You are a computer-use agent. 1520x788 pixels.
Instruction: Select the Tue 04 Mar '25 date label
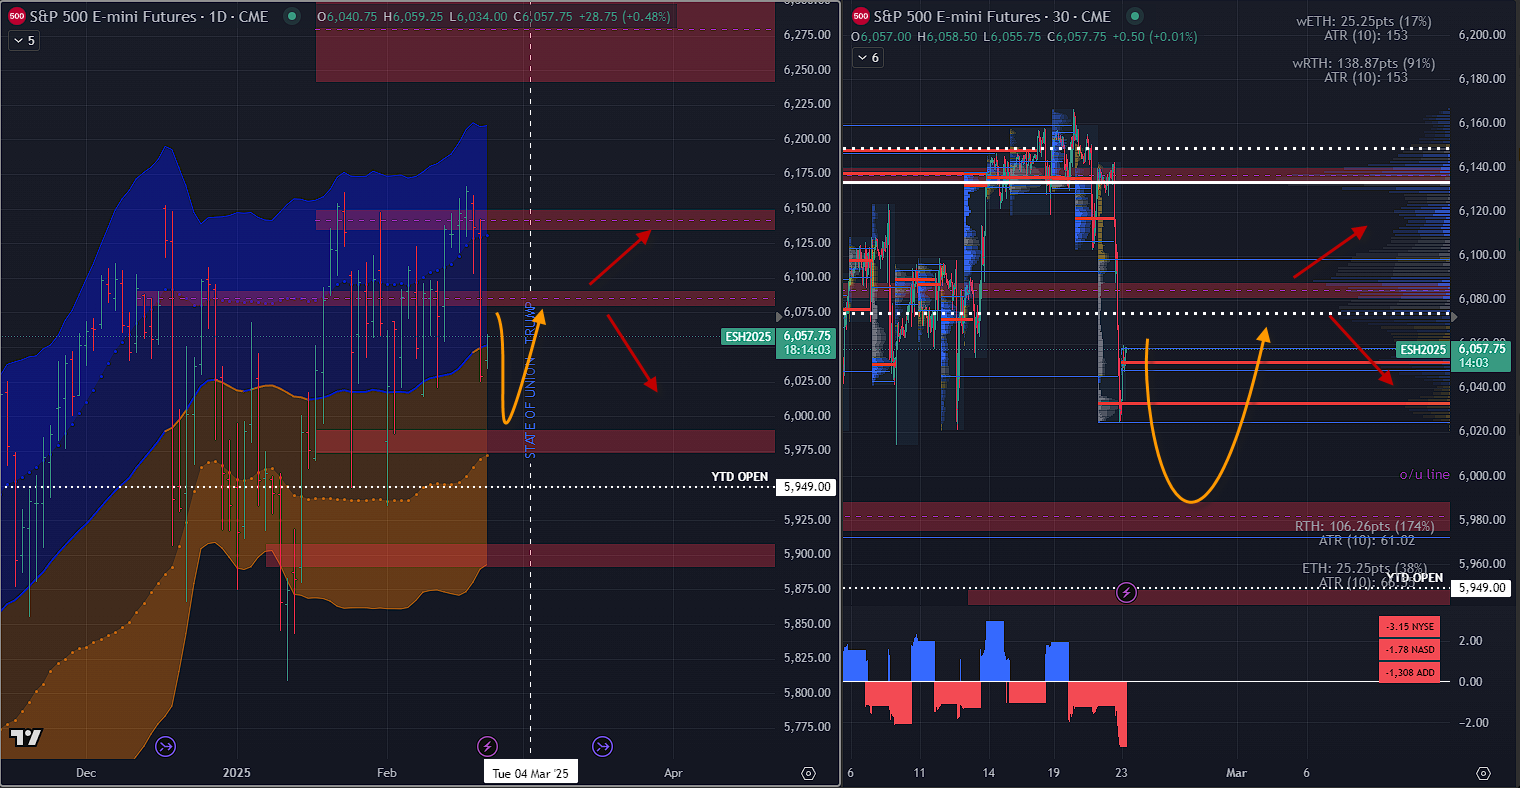pos(530,773)
